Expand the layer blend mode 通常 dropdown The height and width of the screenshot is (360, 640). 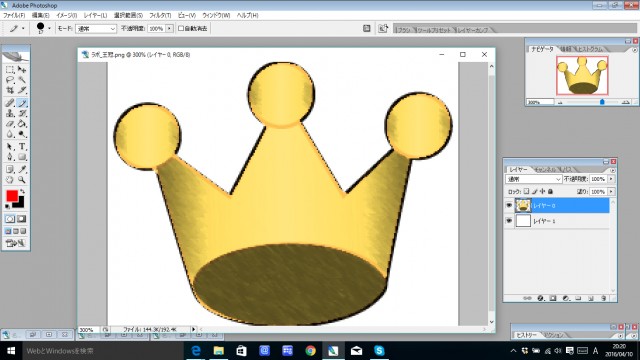[533, 179]
